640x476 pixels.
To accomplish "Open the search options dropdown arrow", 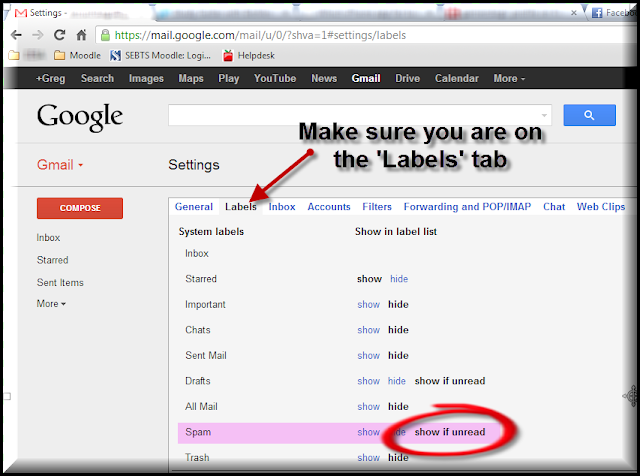I will [544, 116].
